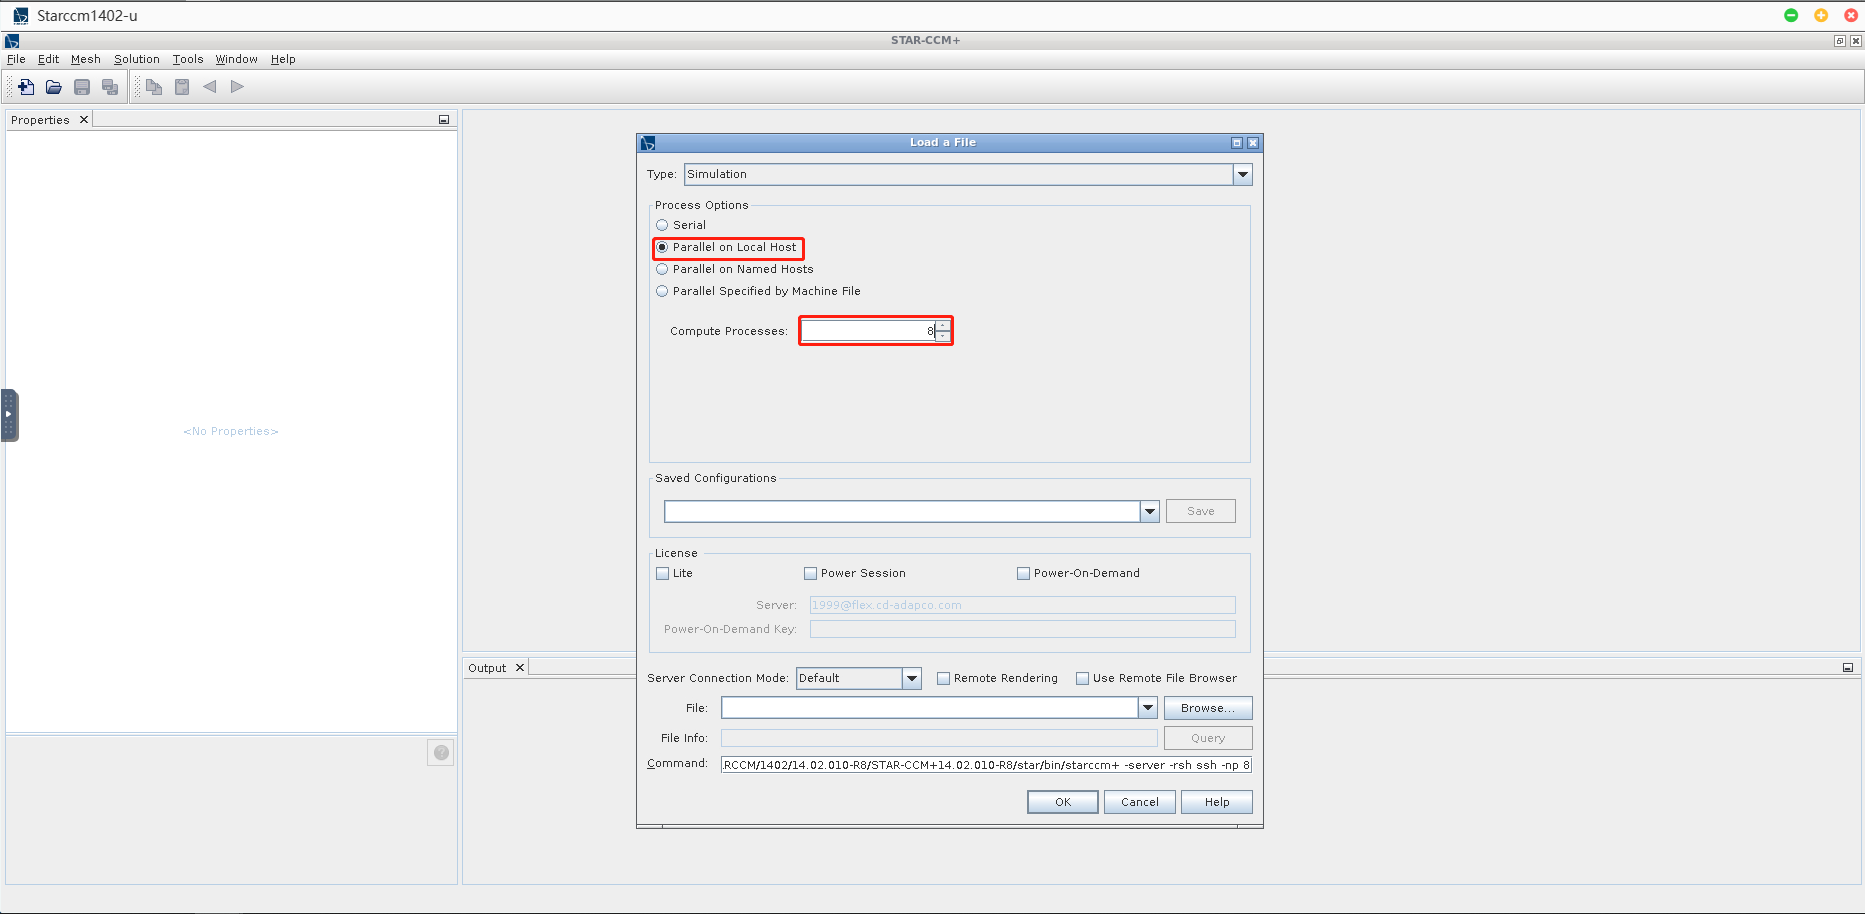Minimize the Properties panel
This screenshot has height=914, width=1865.
[x=444, y=120]
